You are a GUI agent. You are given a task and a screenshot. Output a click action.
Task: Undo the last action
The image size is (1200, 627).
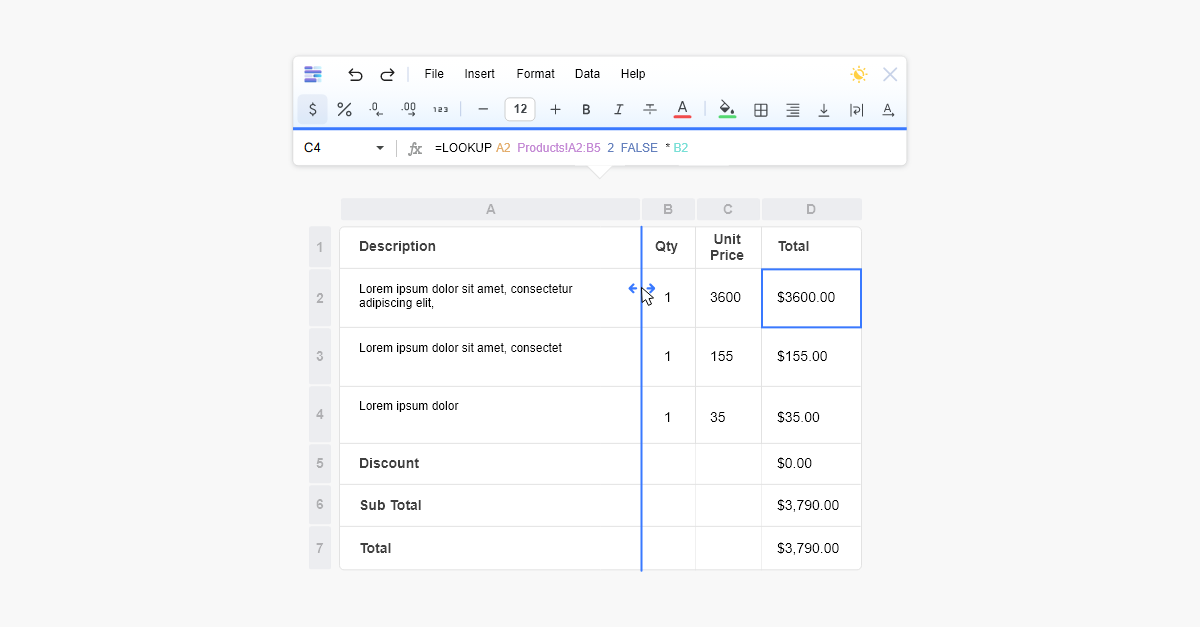355,74
